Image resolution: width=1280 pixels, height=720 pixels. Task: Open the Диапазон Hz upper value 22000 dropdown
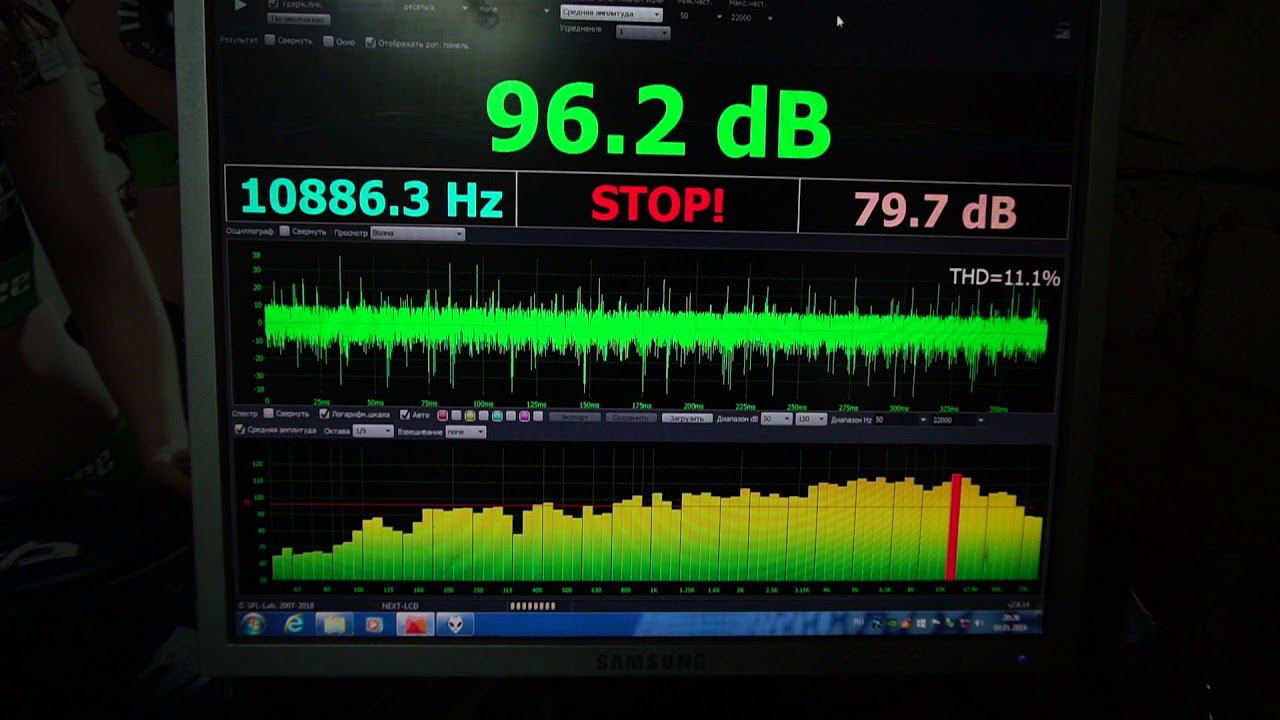tap(958, 420)
